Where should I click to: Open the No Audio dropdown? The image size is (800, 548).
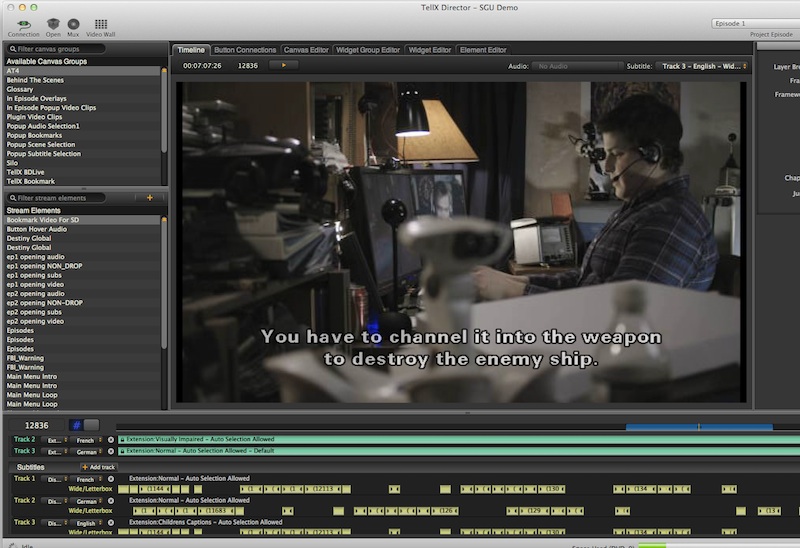[x=577, y=66]
